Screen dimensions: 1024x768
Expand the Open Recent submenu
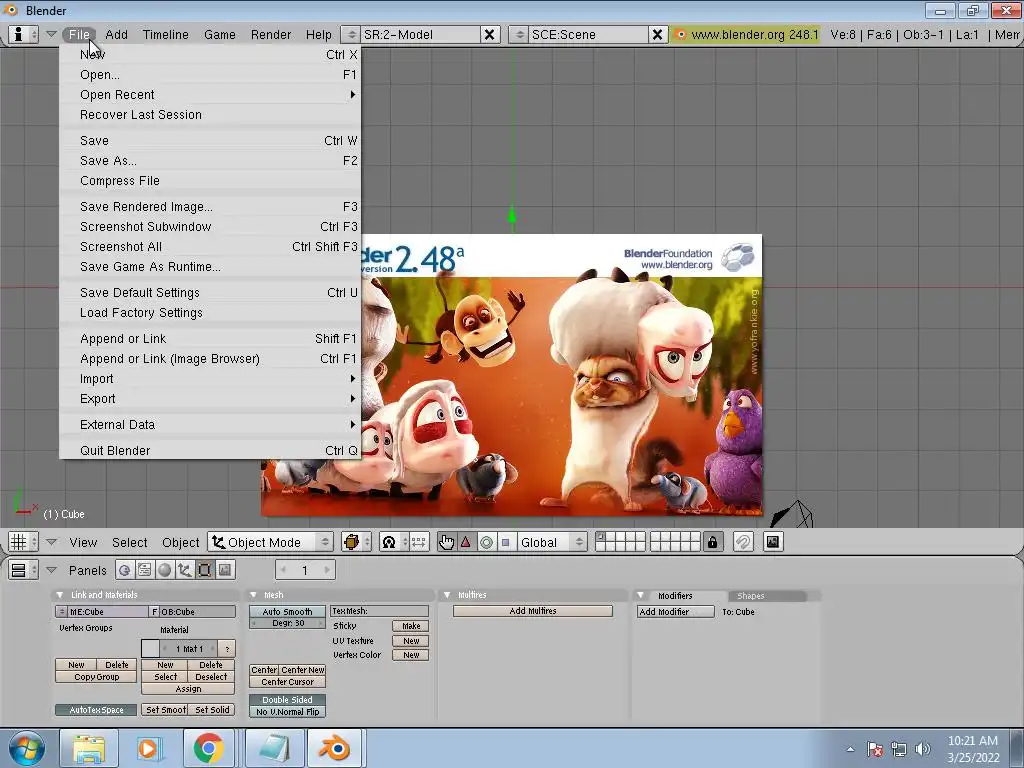(x=210, y=95)
